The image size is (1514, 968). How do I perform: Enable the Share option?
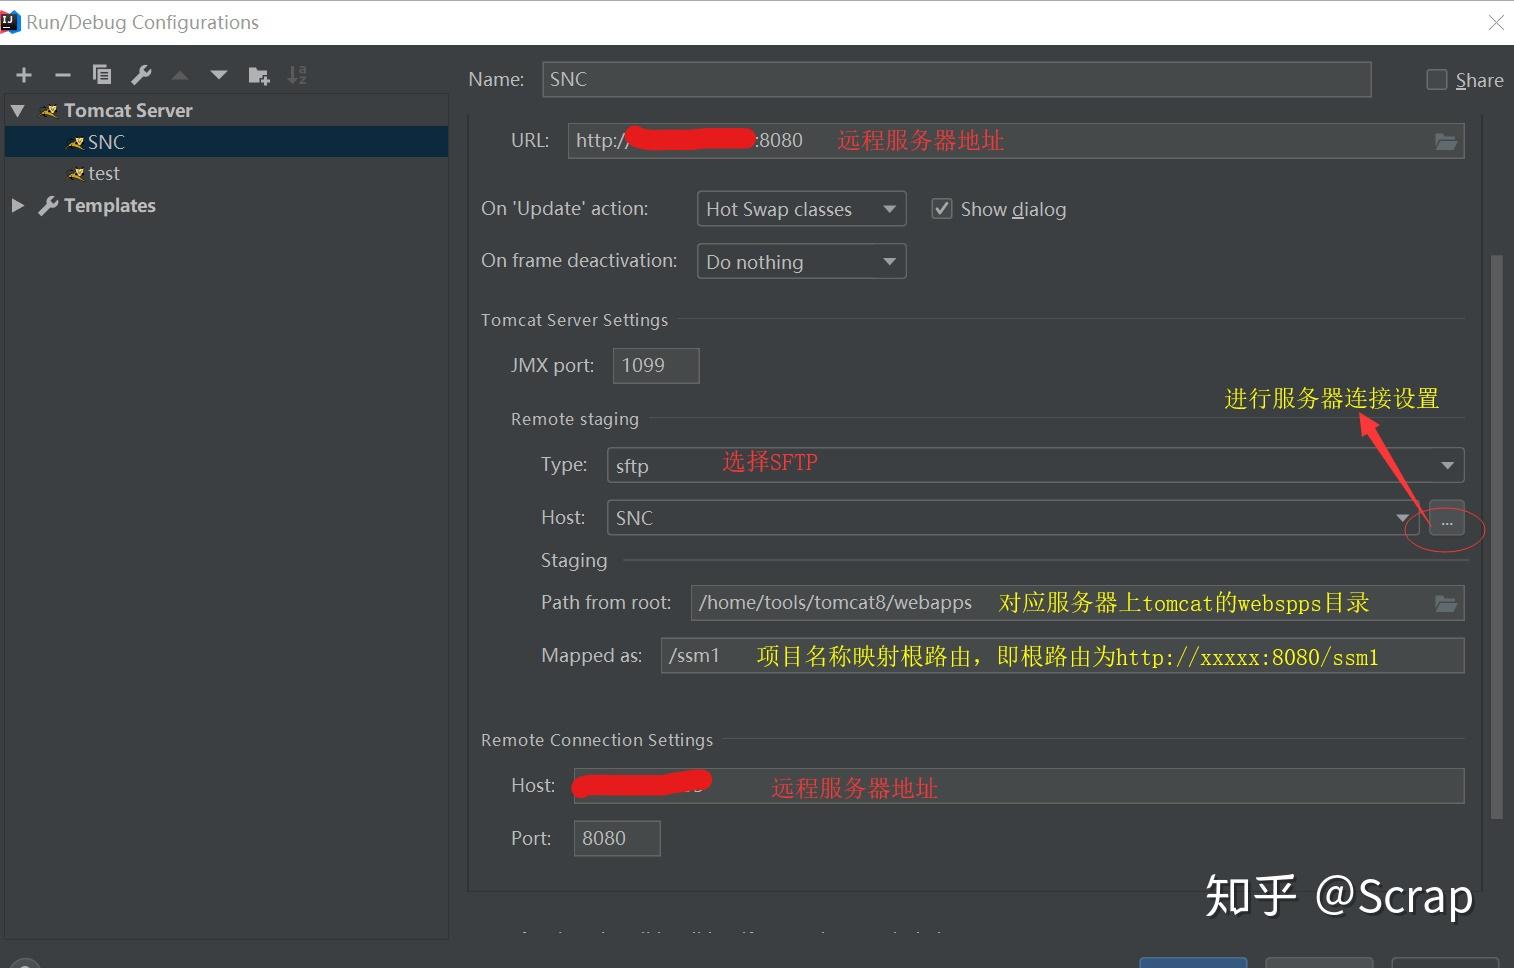click(x=1437, y=79)
